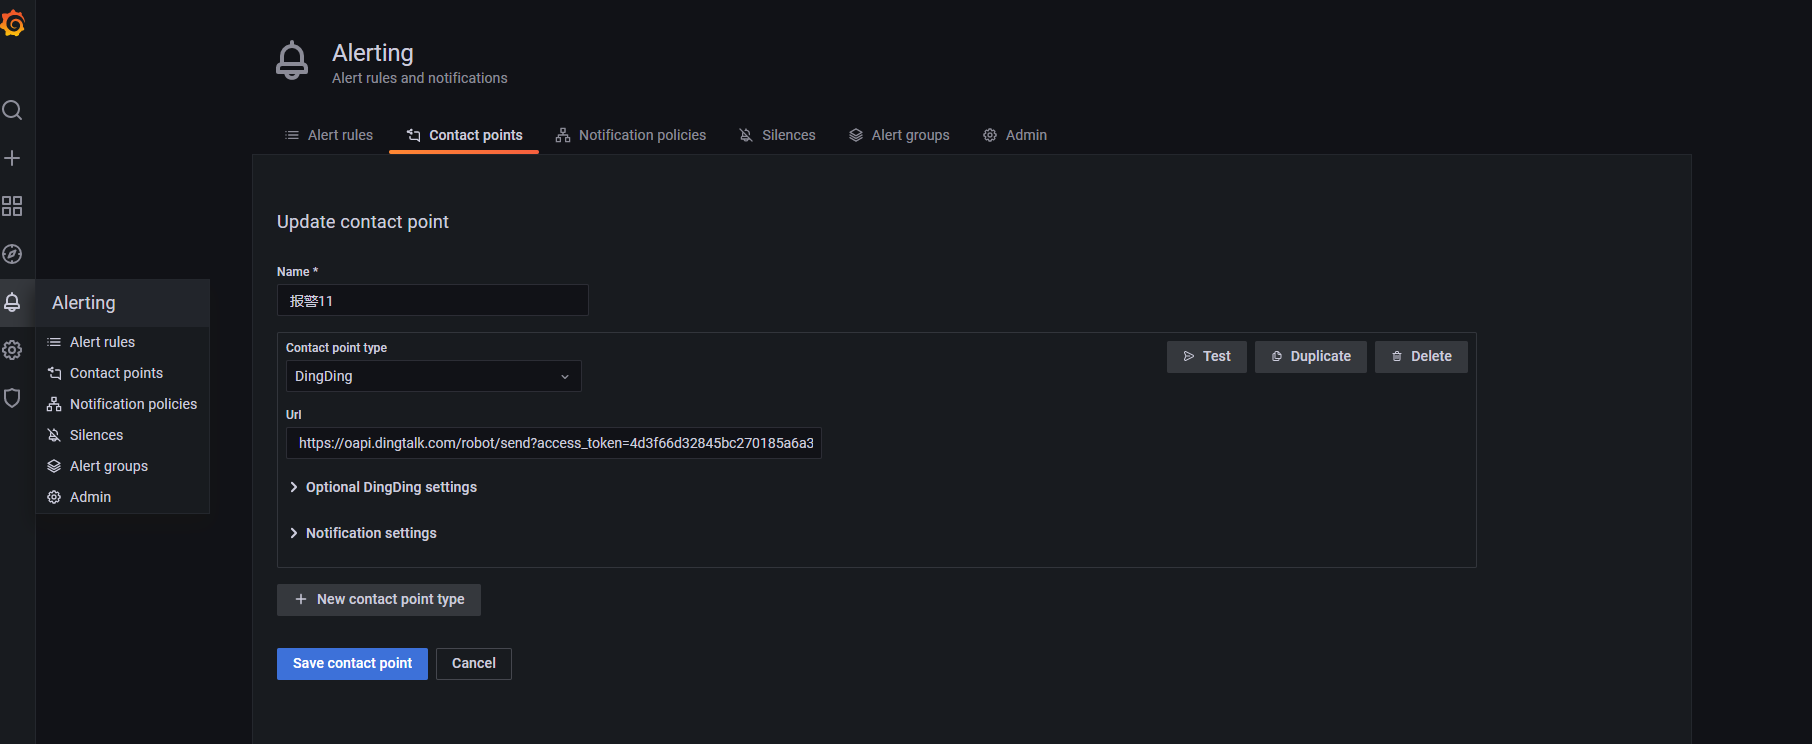Switch to the Silences tab
Screen dimensions: 1812x744
[777, 135]
